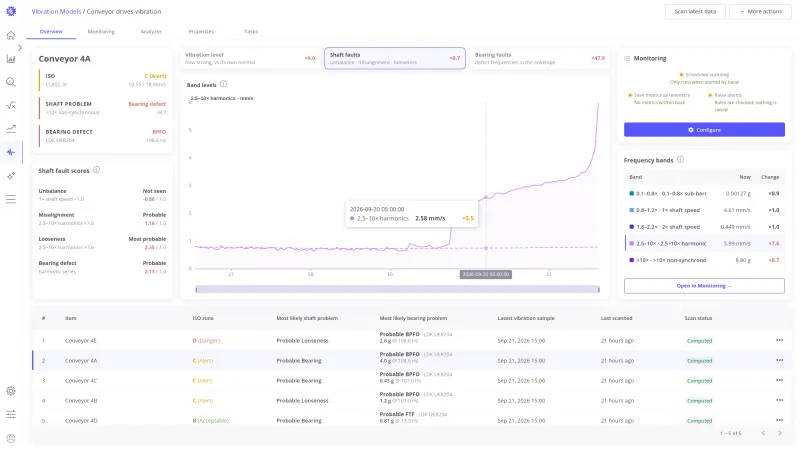The height and width of the screenshot is (450, 800).
Task: Show info for Frequency bands
Action: point(680,160)
